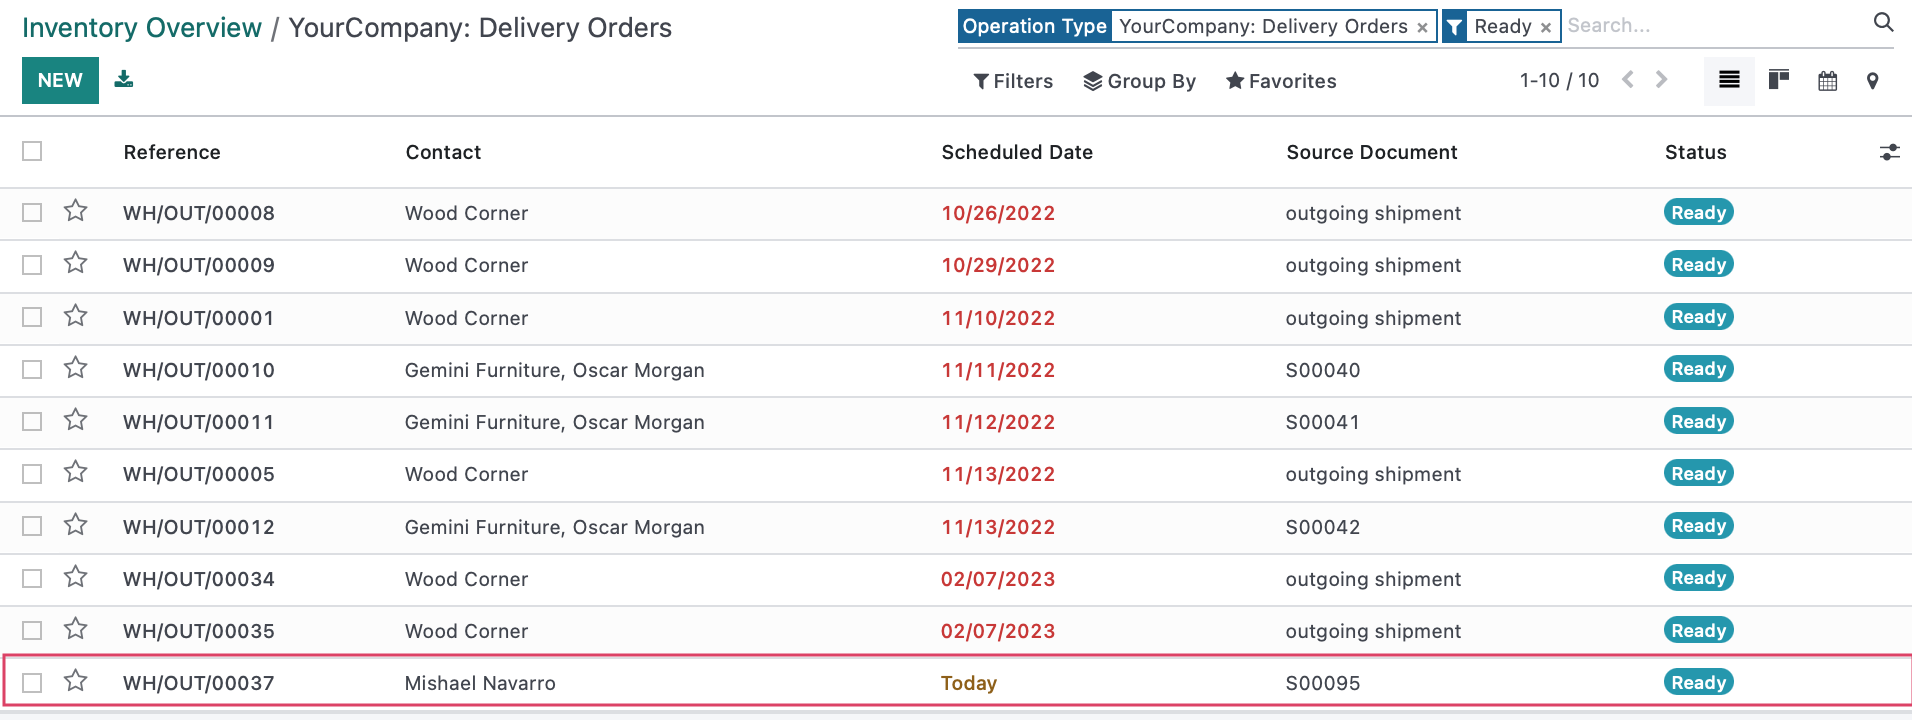Switch to Calendar view
Viewport: 1912px width, 720px height.
pyautogui.click(x=1827, y=81)
